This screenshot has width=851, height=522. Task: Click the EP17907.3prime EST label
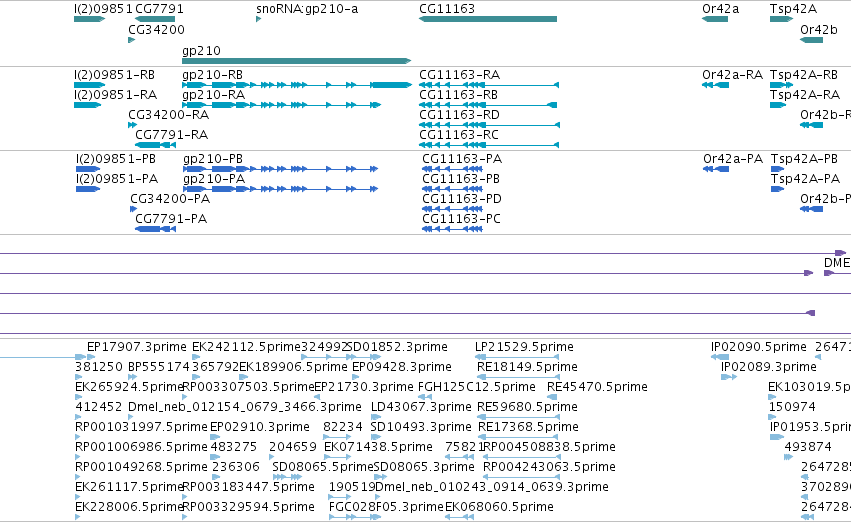[137, 347]
